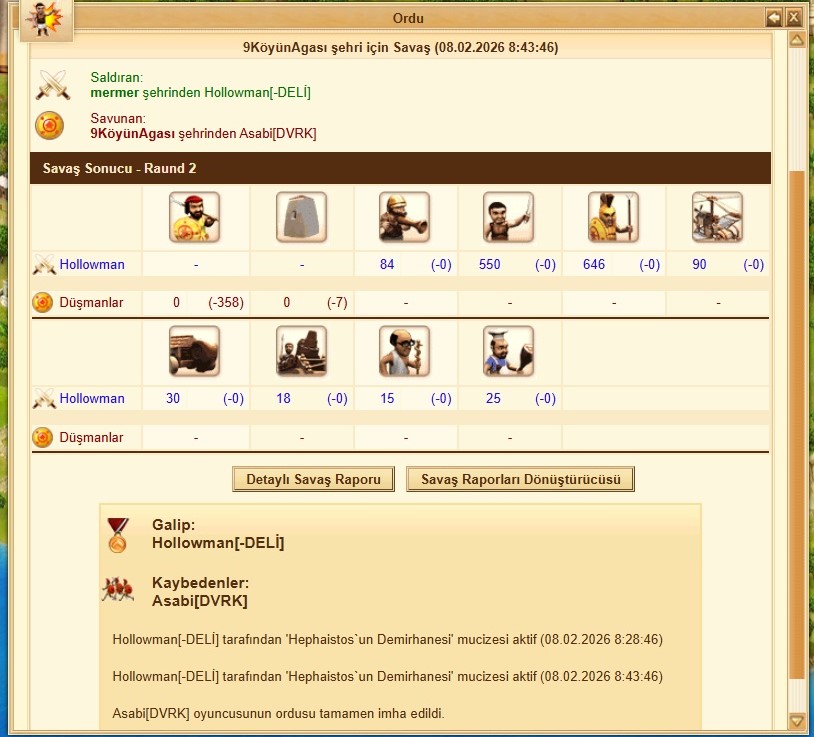
Task: Click scroll down arrow of the report
Action: point(796,721)
